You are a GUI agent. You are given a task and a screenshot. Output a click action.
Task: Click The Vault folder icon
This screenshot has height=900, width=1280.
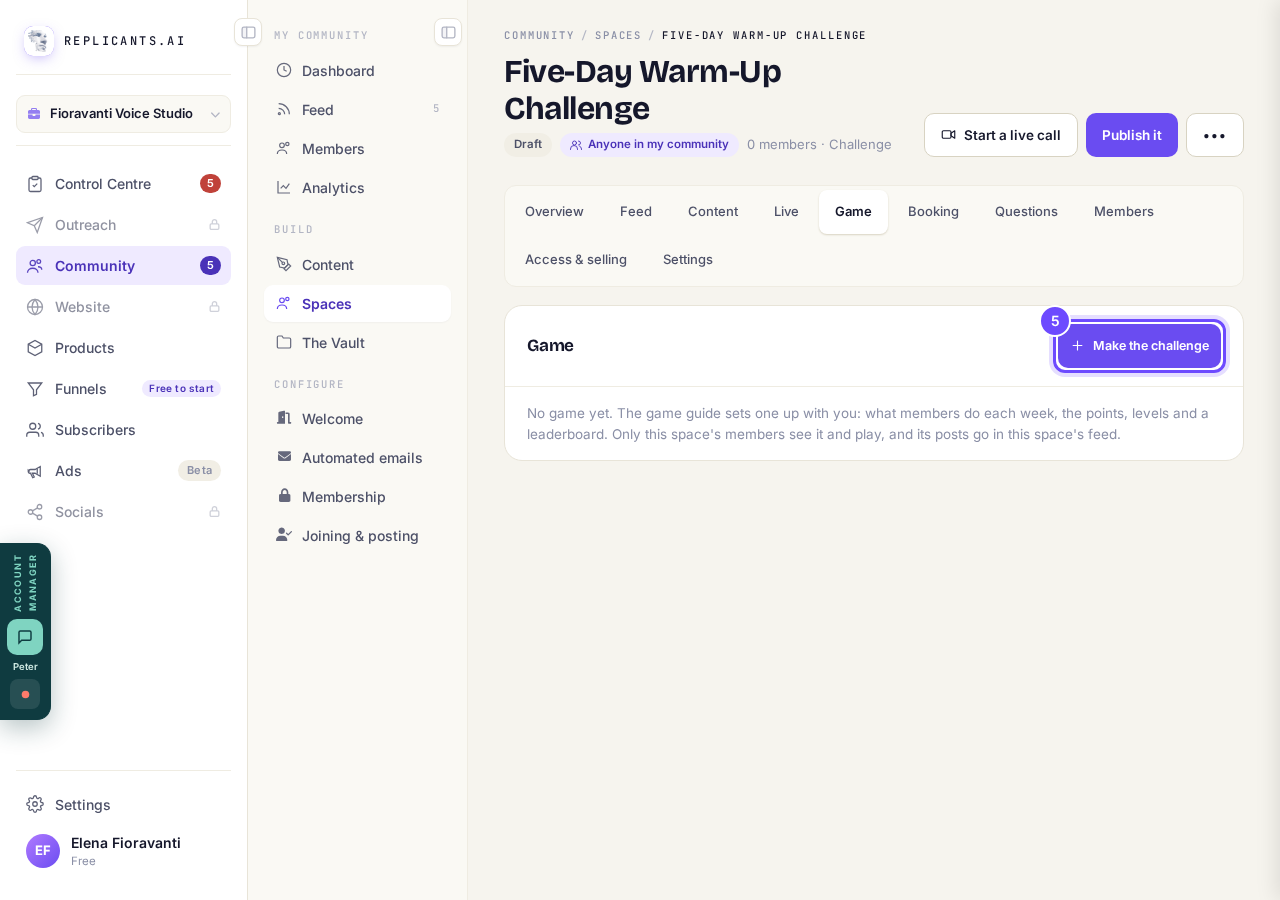(284, 342)
